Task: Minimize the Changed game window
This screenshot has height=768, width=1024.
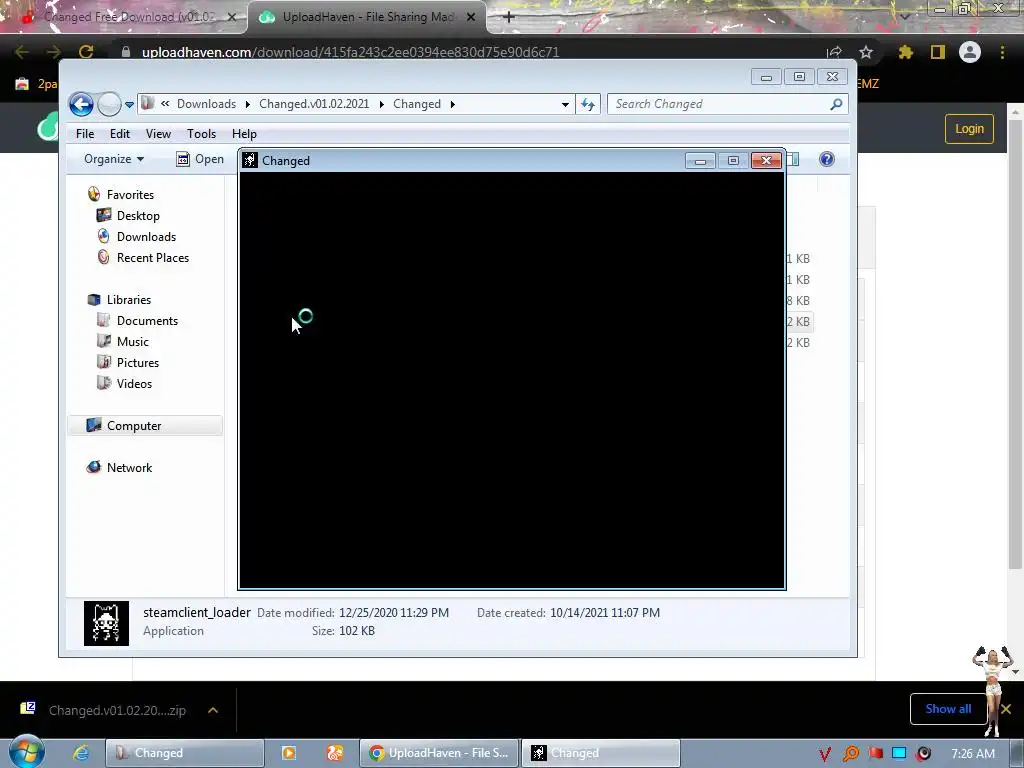Action: (x=700, y=161)
